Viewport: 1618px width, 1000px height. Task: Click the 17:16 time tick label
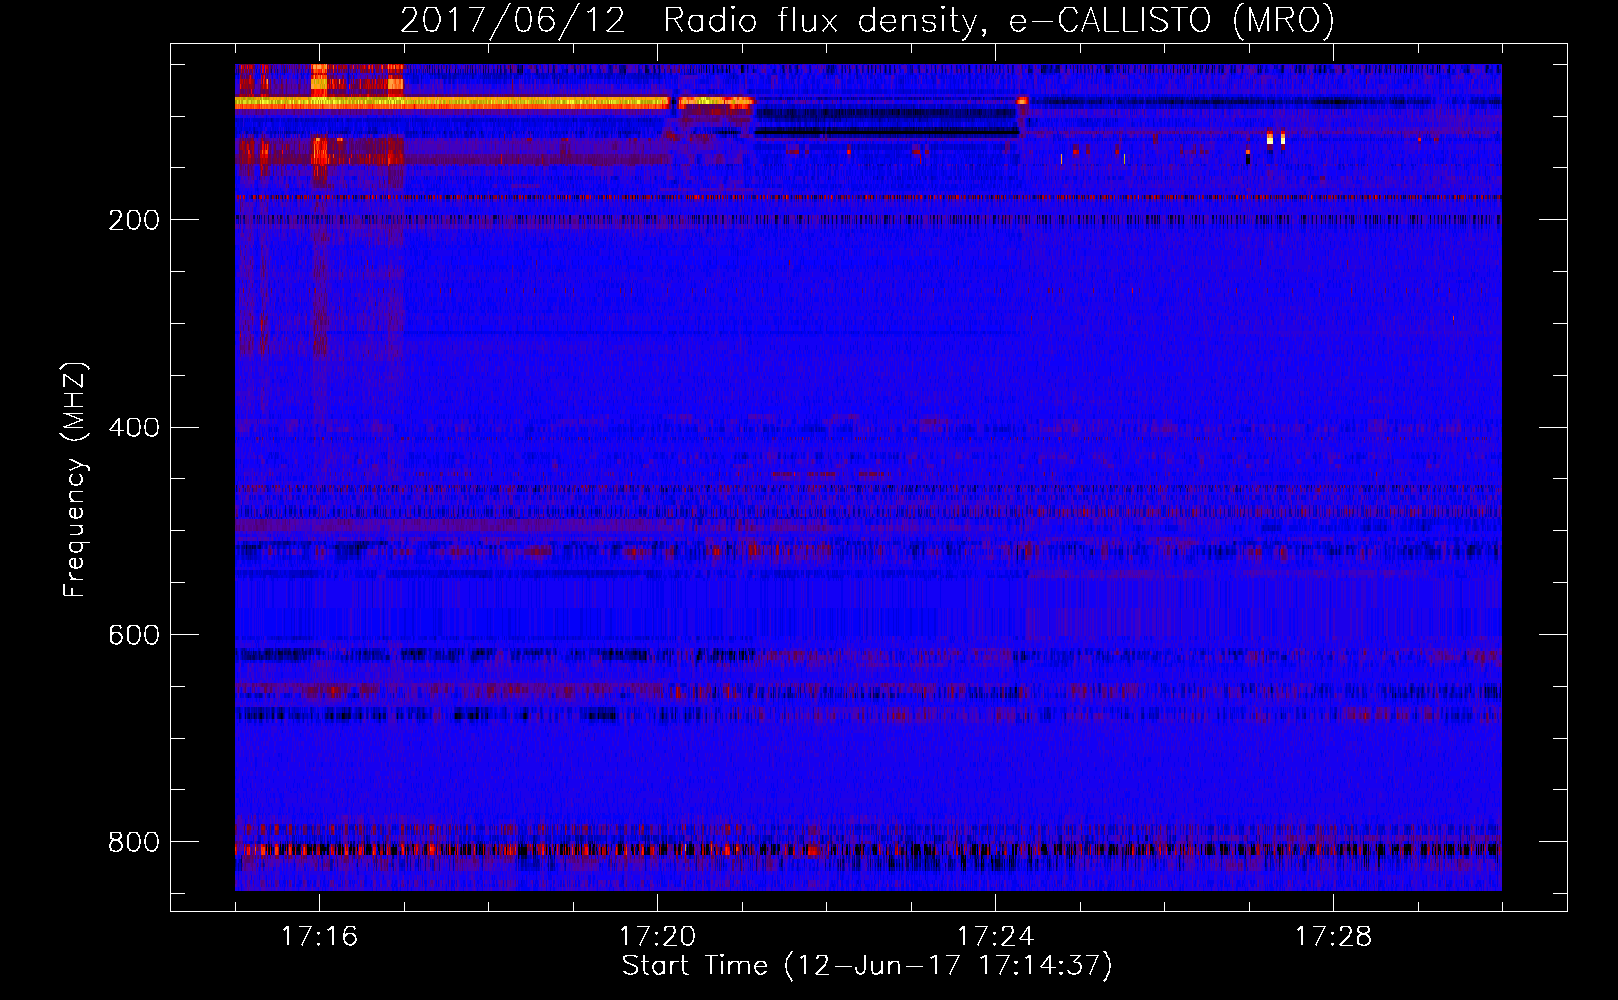319,936
